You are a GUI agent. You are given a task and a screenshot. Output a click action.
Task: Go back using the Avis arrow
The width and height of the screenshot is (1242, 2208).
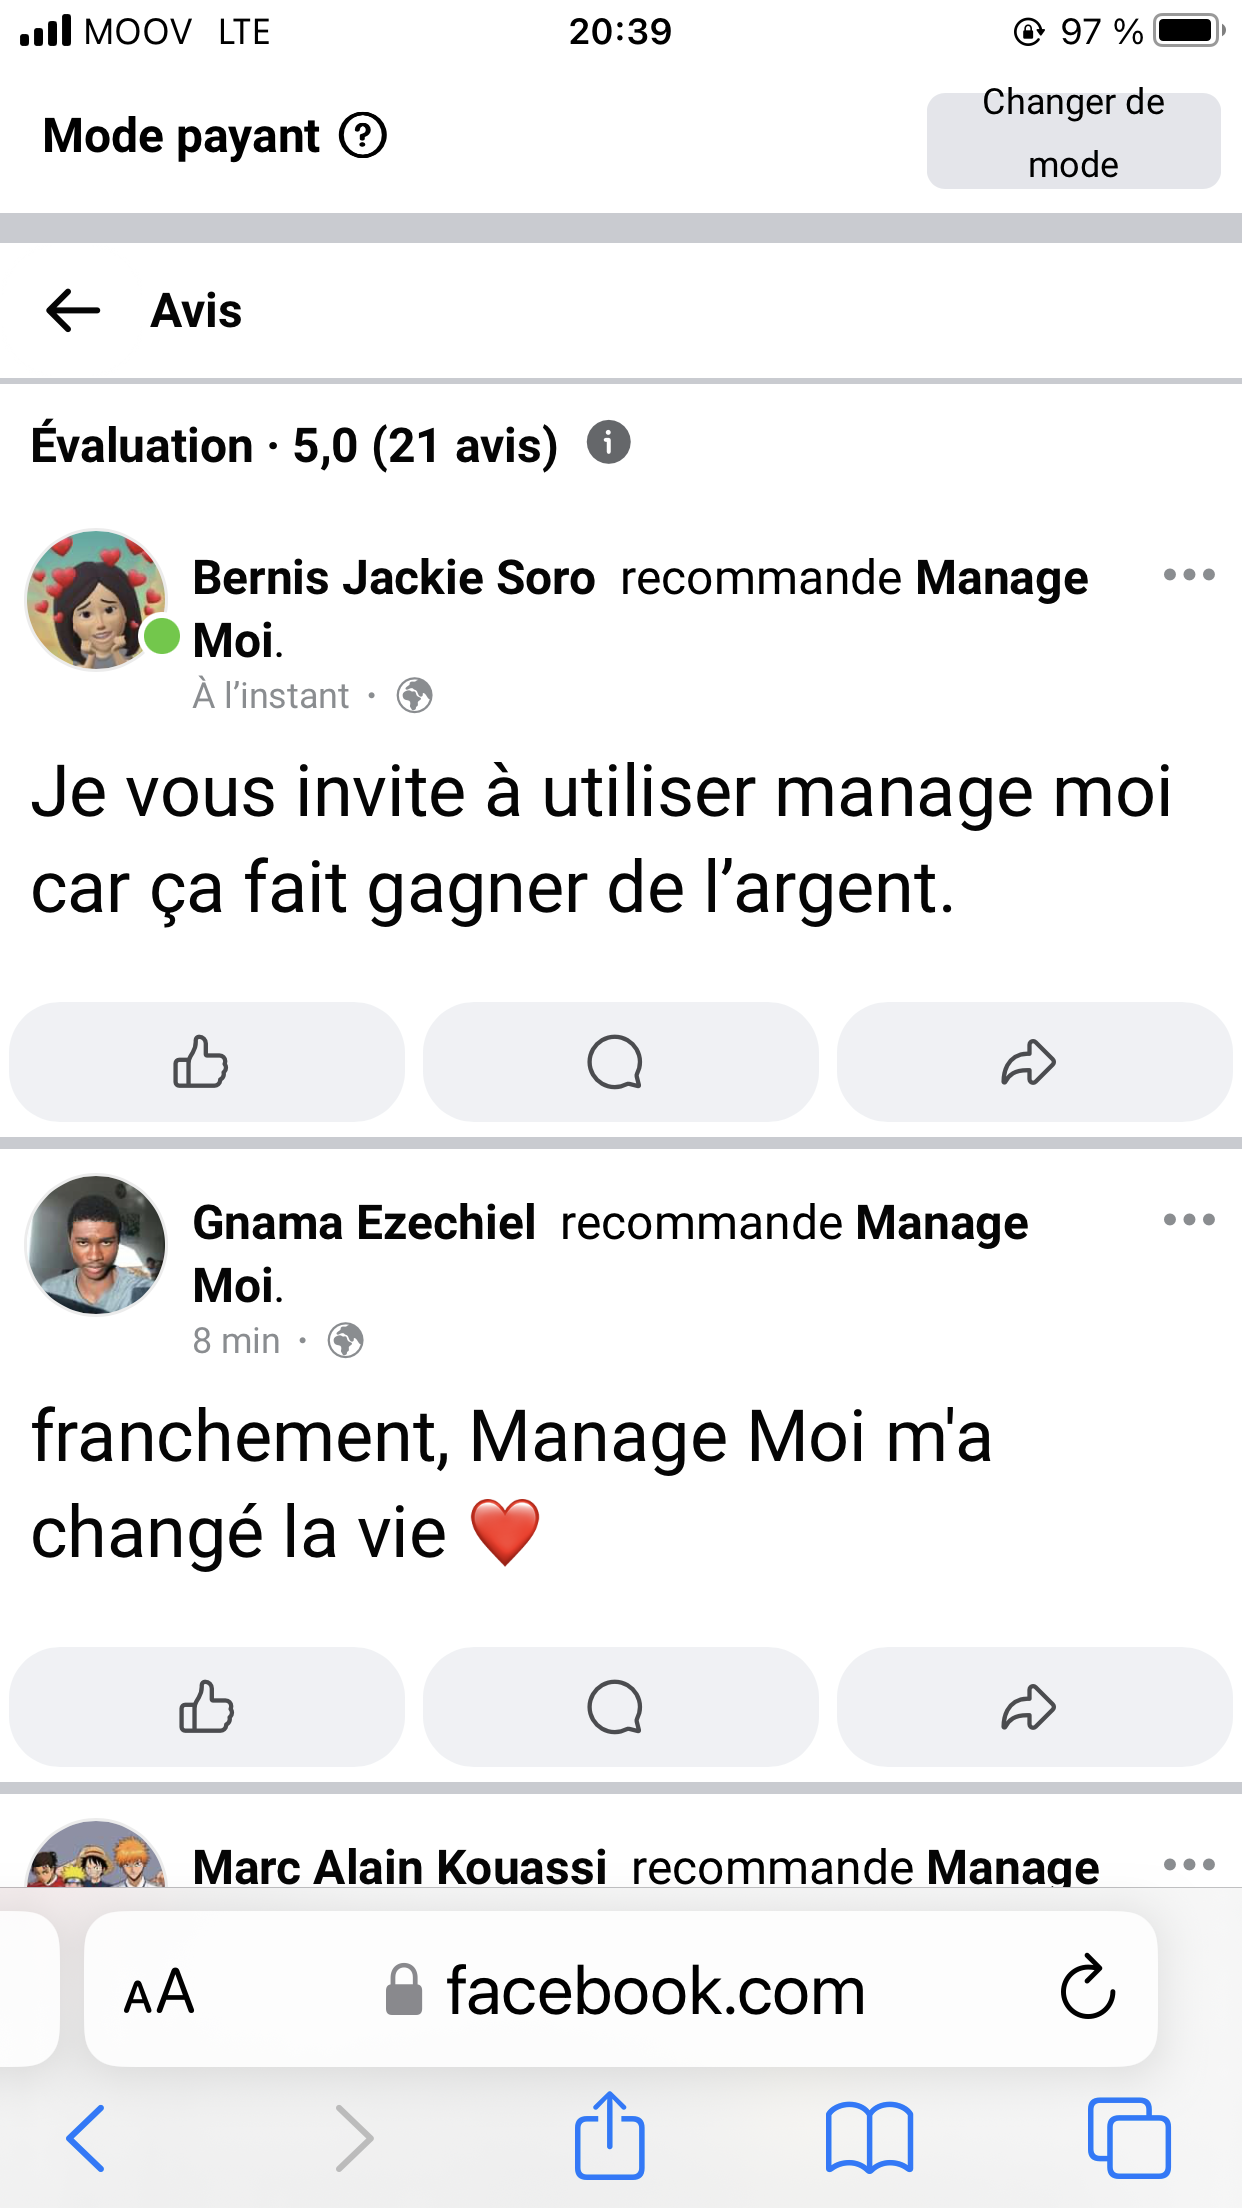(x=73, y=310)
